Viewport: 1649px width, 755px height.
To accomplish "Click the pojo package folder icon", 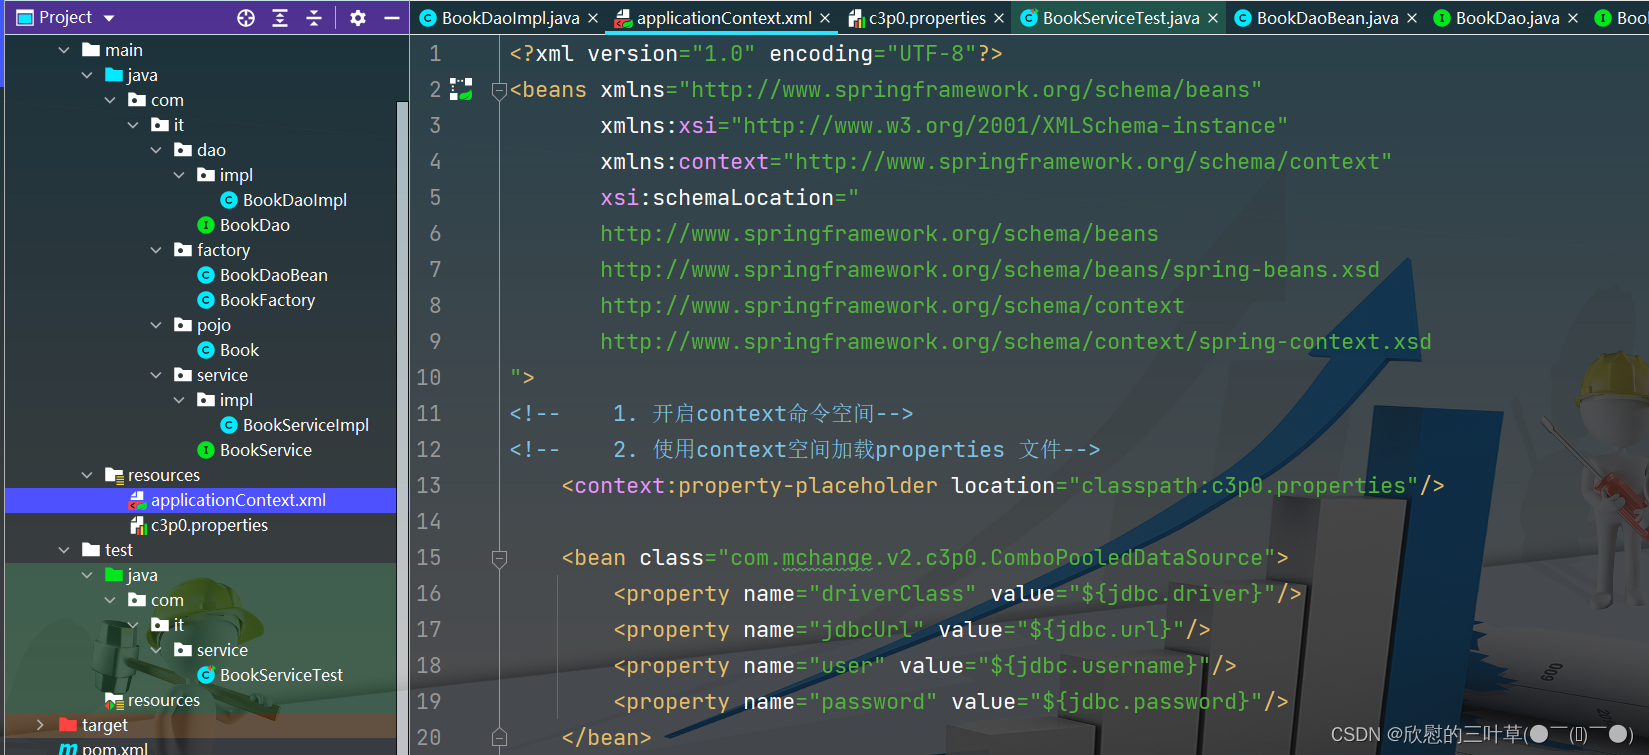I will [x=183, y=325].
